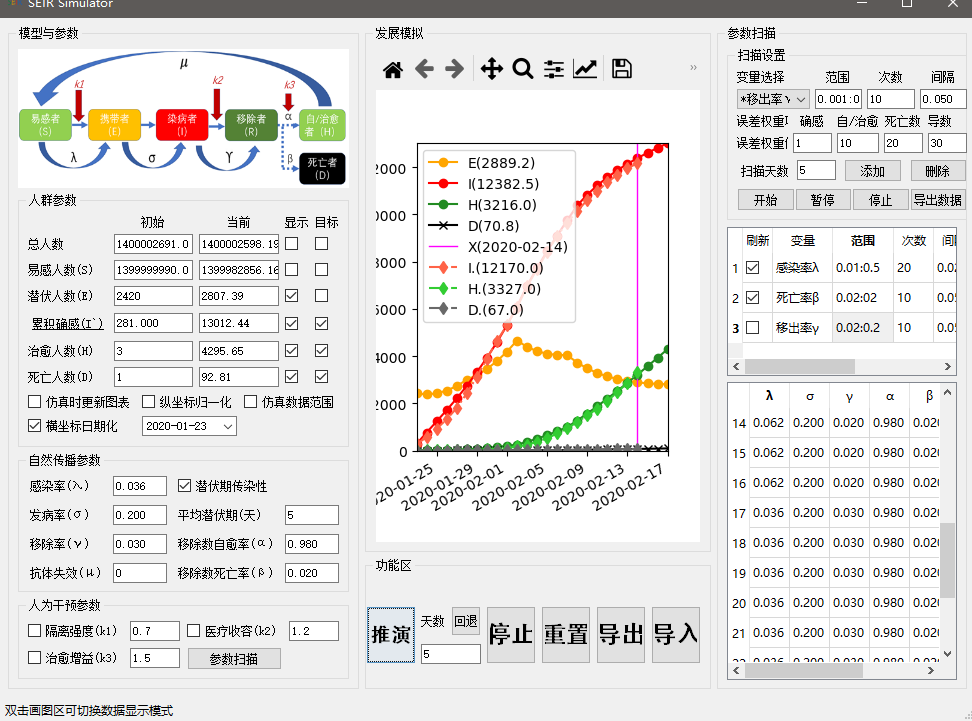Select the Zoom magnifier tool

pyautogui.click(x=522, y=69)
